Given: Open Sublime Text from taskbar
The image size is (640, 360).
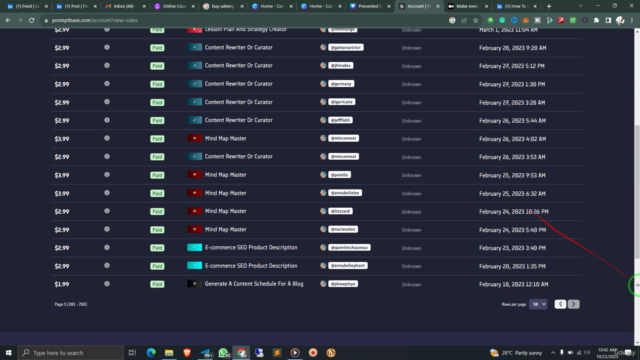Looking at the screenshot, I should [x=277, y=353].
